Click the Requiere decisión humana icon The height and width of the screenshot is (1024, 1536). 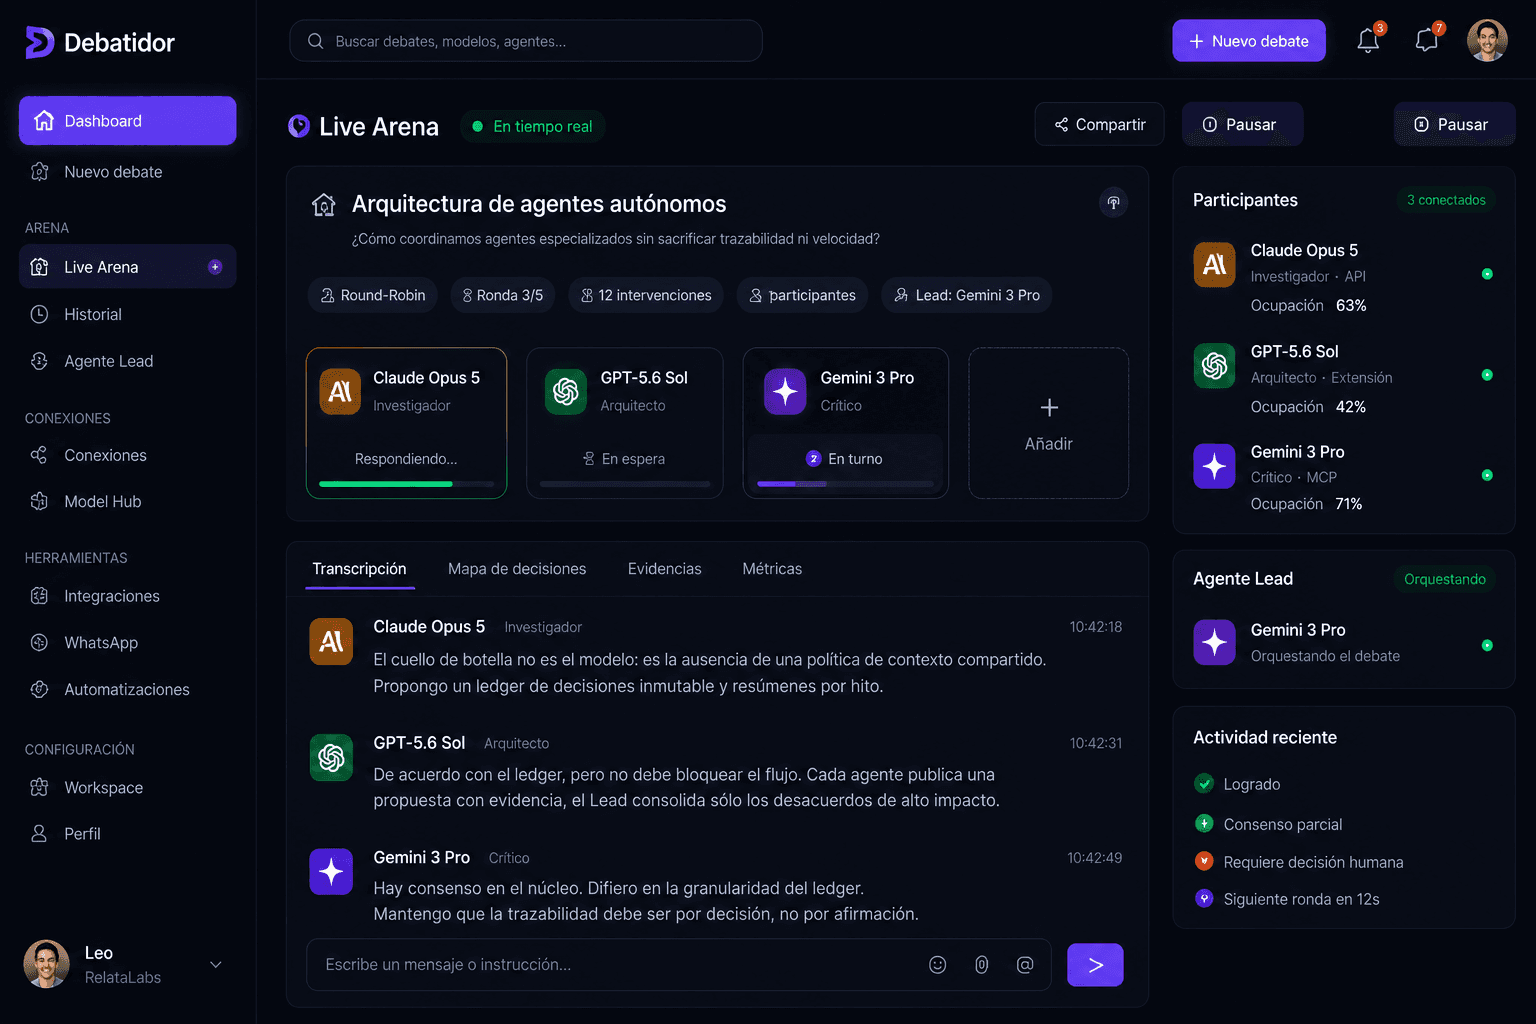pyautogui.click(x=1204, y=861)
